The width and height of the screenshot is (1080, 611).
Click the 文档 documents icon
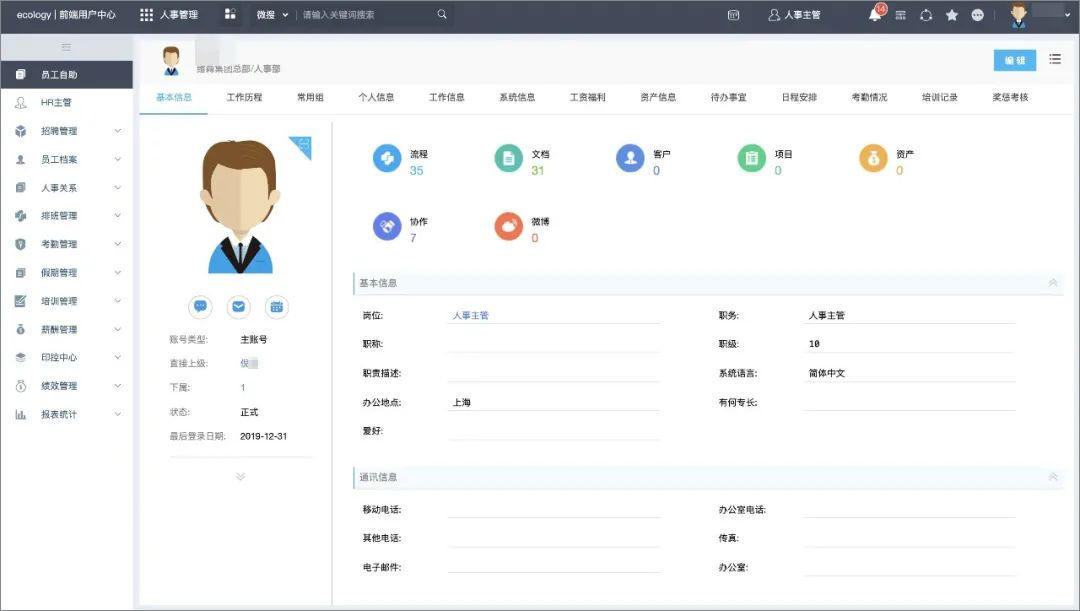click(510, 158)
